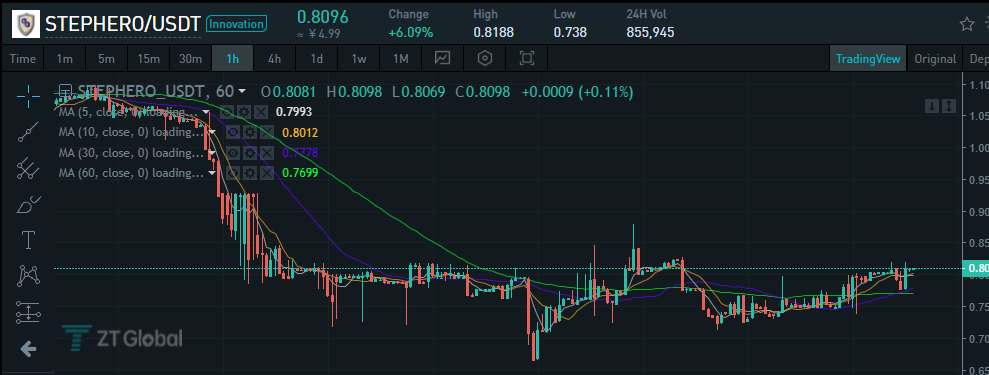Hide the MA 30 indicator line
The height and width of the screenshot is (375, 989).
pyautogui.click(x=233, y=153)
